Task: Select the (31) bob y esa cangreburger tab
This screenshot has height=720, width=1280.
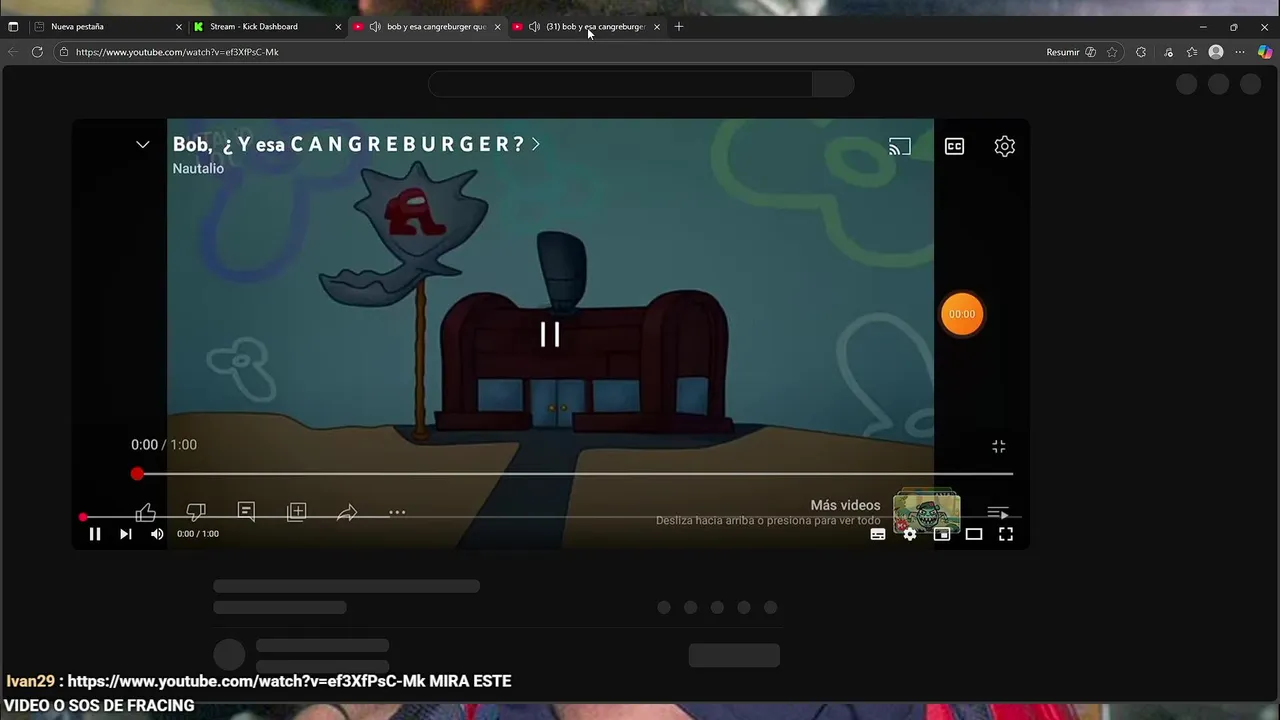Action: click(x=586, y=27)
